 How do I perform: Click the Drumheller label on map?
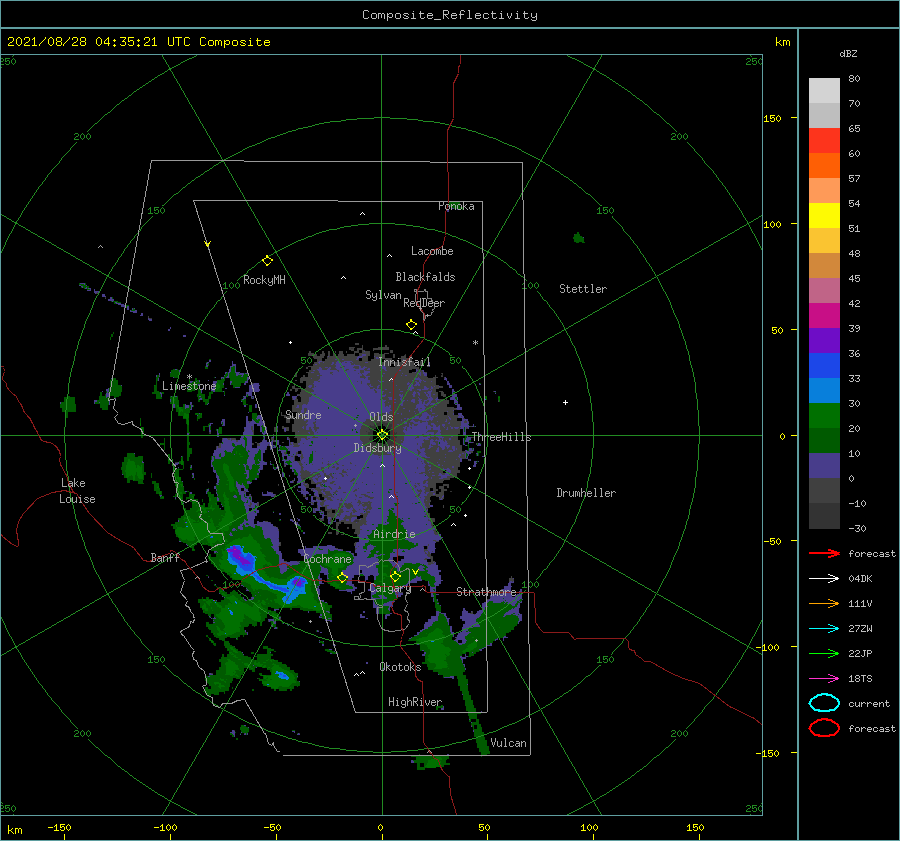(x=586, y=493)
